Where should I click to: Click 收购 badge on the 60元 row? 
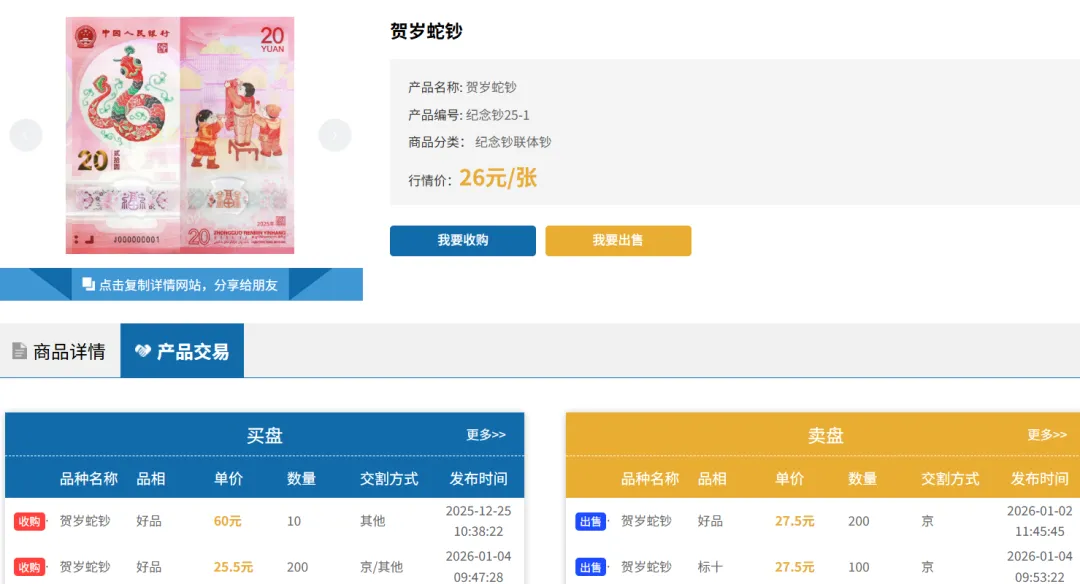coord(29,521)
